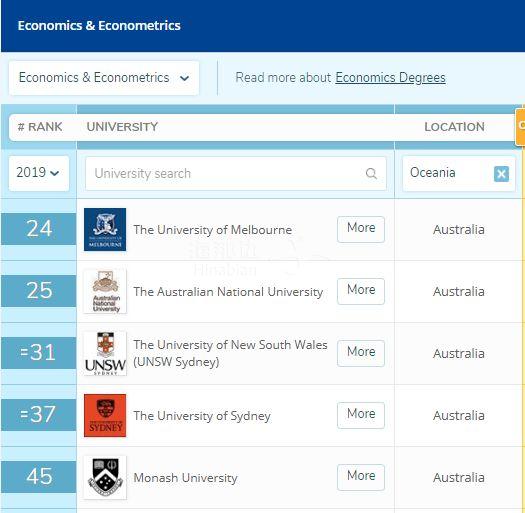Click More for University of Sydney

[x=361, y=415]
